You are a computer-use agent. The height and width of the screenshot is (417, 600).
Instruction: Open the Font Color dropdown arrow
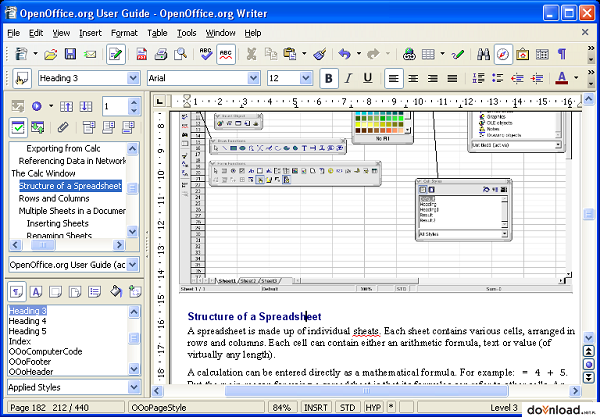(x=576, y=78)
